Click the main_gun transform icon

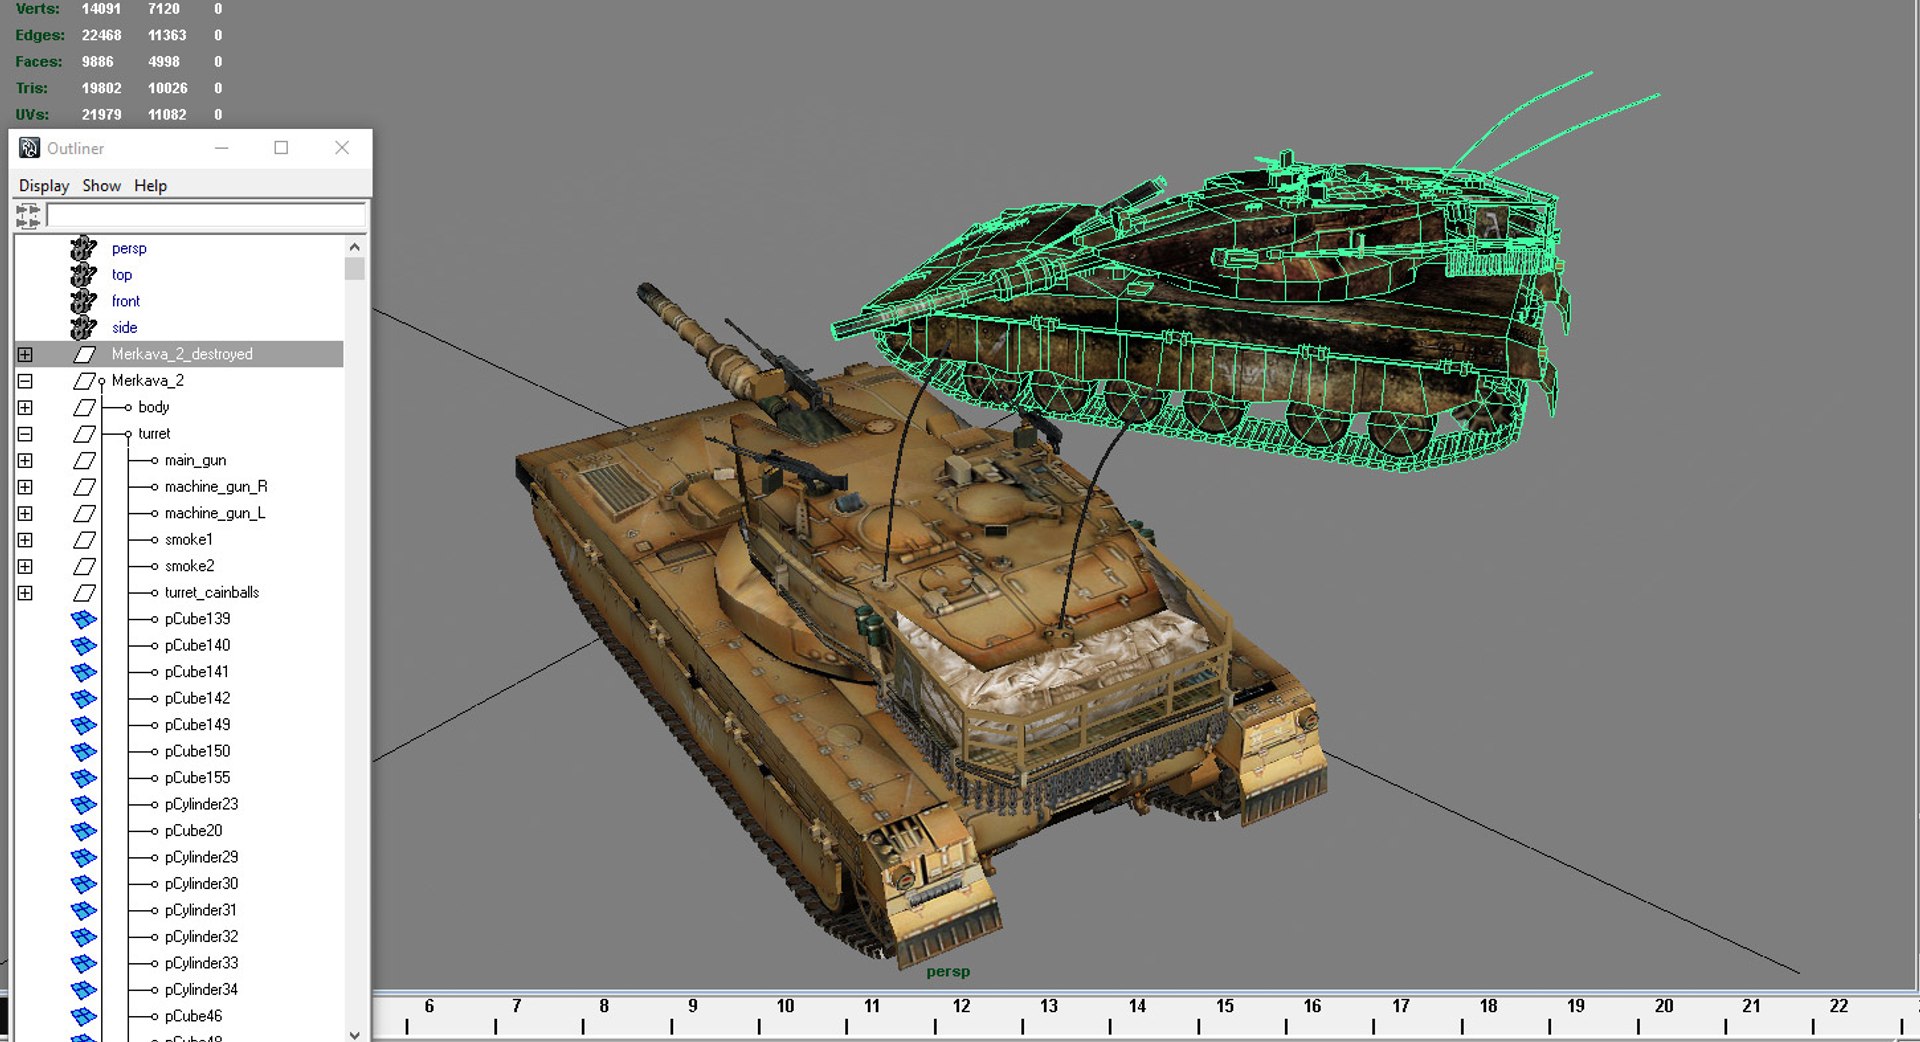[85, 460]
